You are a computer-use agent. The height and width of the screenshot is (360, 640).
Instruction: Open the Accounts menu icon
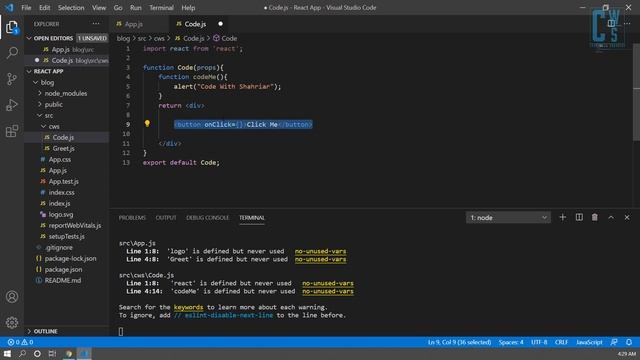pos(12,297)
